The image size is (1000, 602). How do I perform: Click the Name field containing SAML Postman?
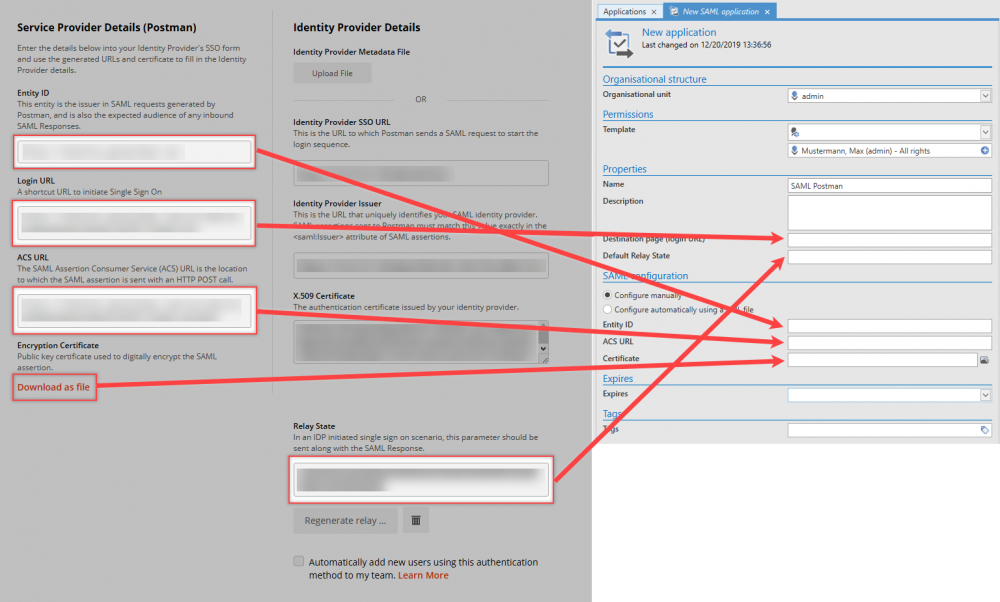click(888, 186)
